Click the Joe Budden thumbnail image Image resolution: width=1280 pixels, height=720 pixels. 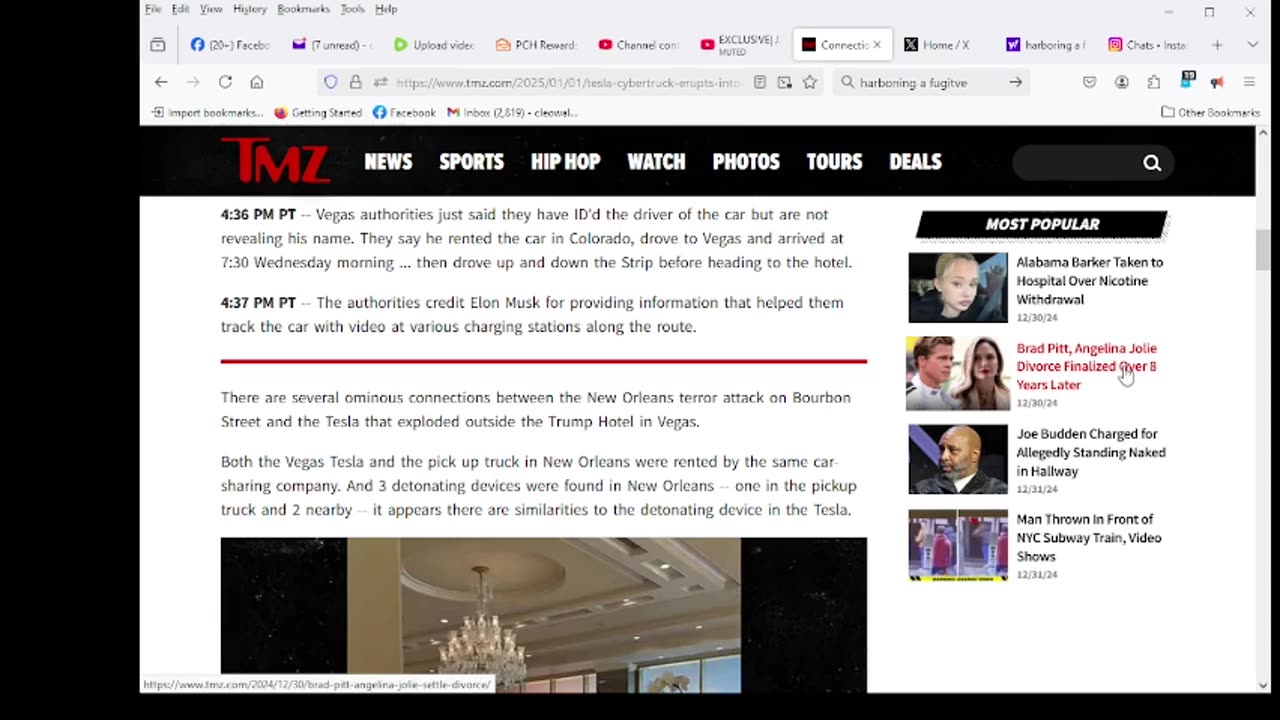coord(958,459)
